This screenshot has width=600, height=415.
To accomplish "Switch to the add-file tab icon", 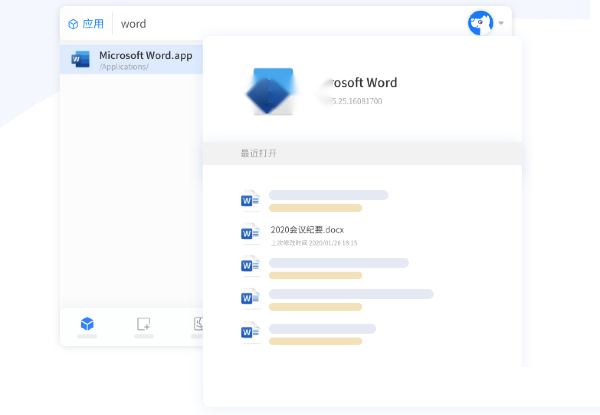I will [143, 324].
